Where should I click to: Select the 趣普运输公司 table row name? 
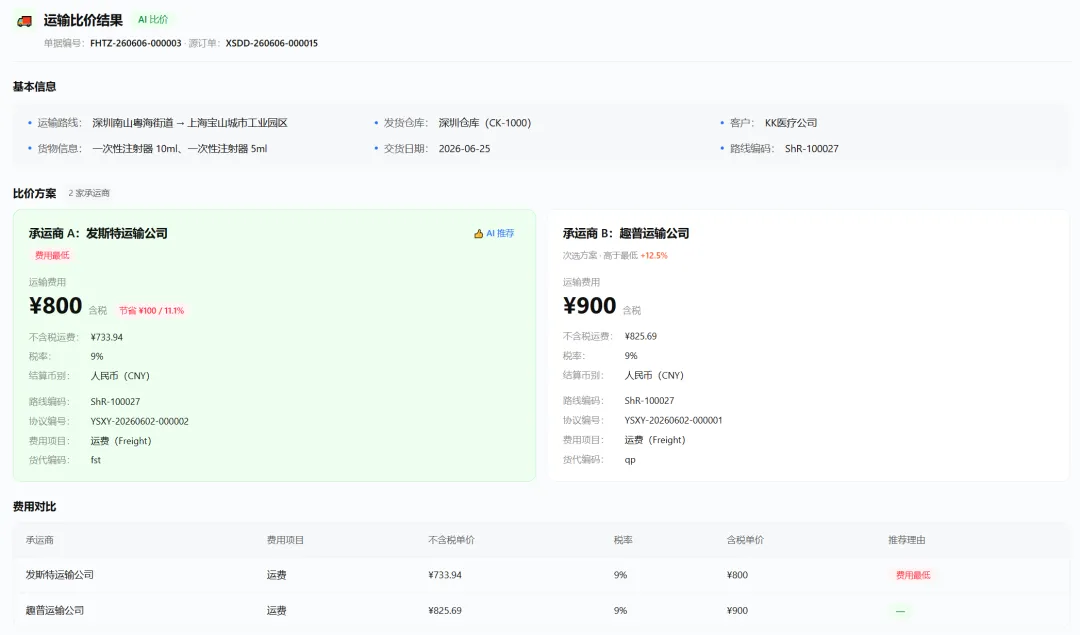[55, 610]
